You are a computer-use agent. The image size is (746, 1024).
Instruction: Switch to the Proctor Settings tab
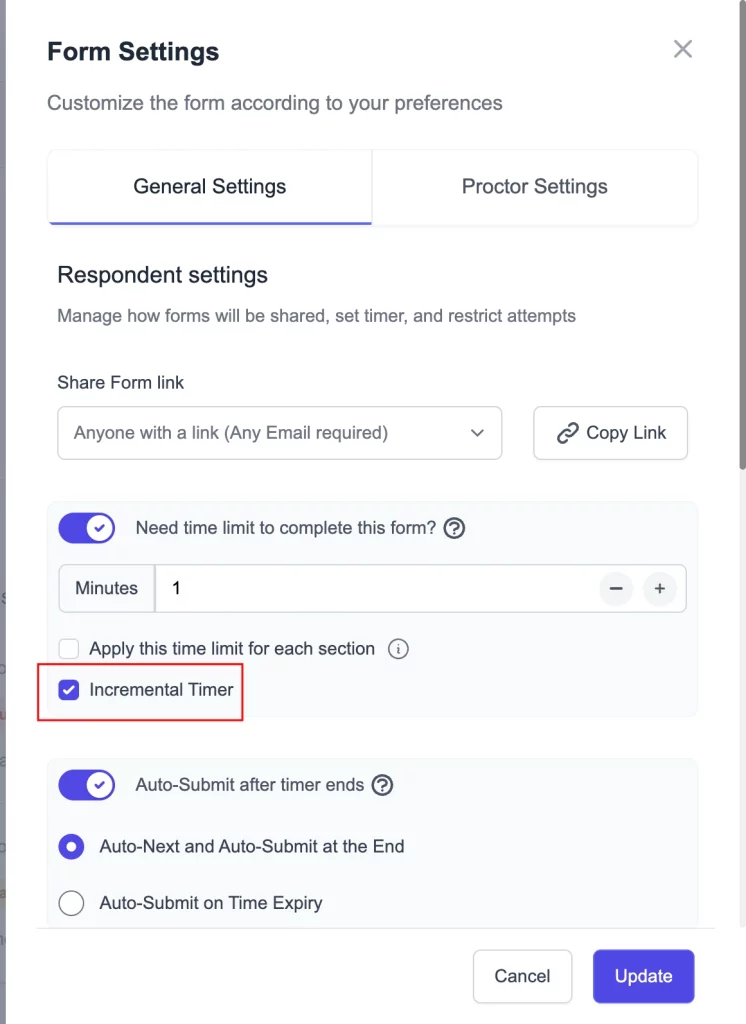click(534, 187)
